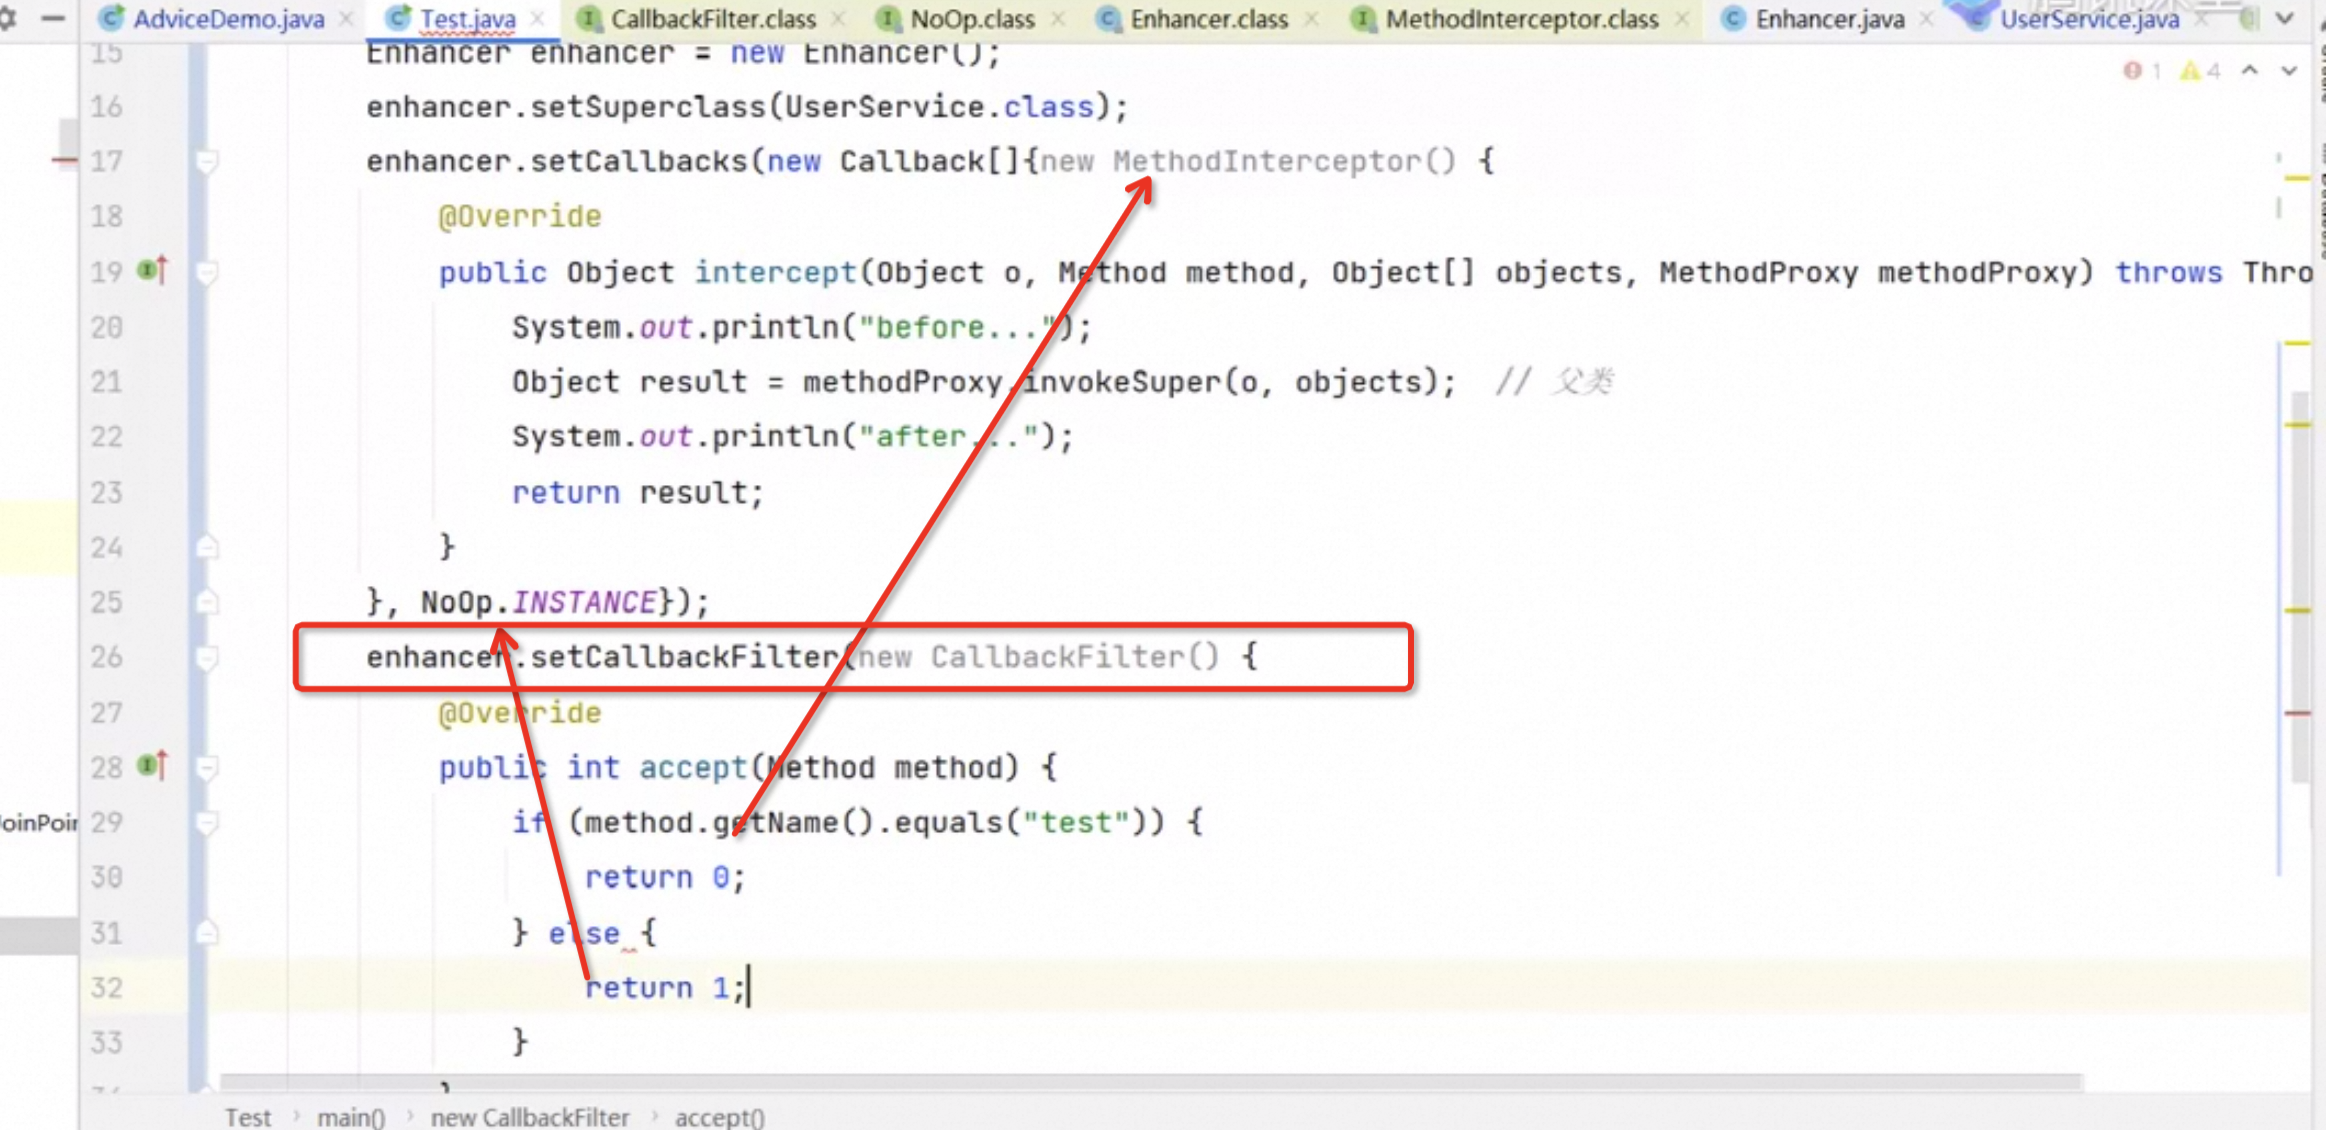
Task: Click the warnings count triangle icon
Action: coord(2190,70)
